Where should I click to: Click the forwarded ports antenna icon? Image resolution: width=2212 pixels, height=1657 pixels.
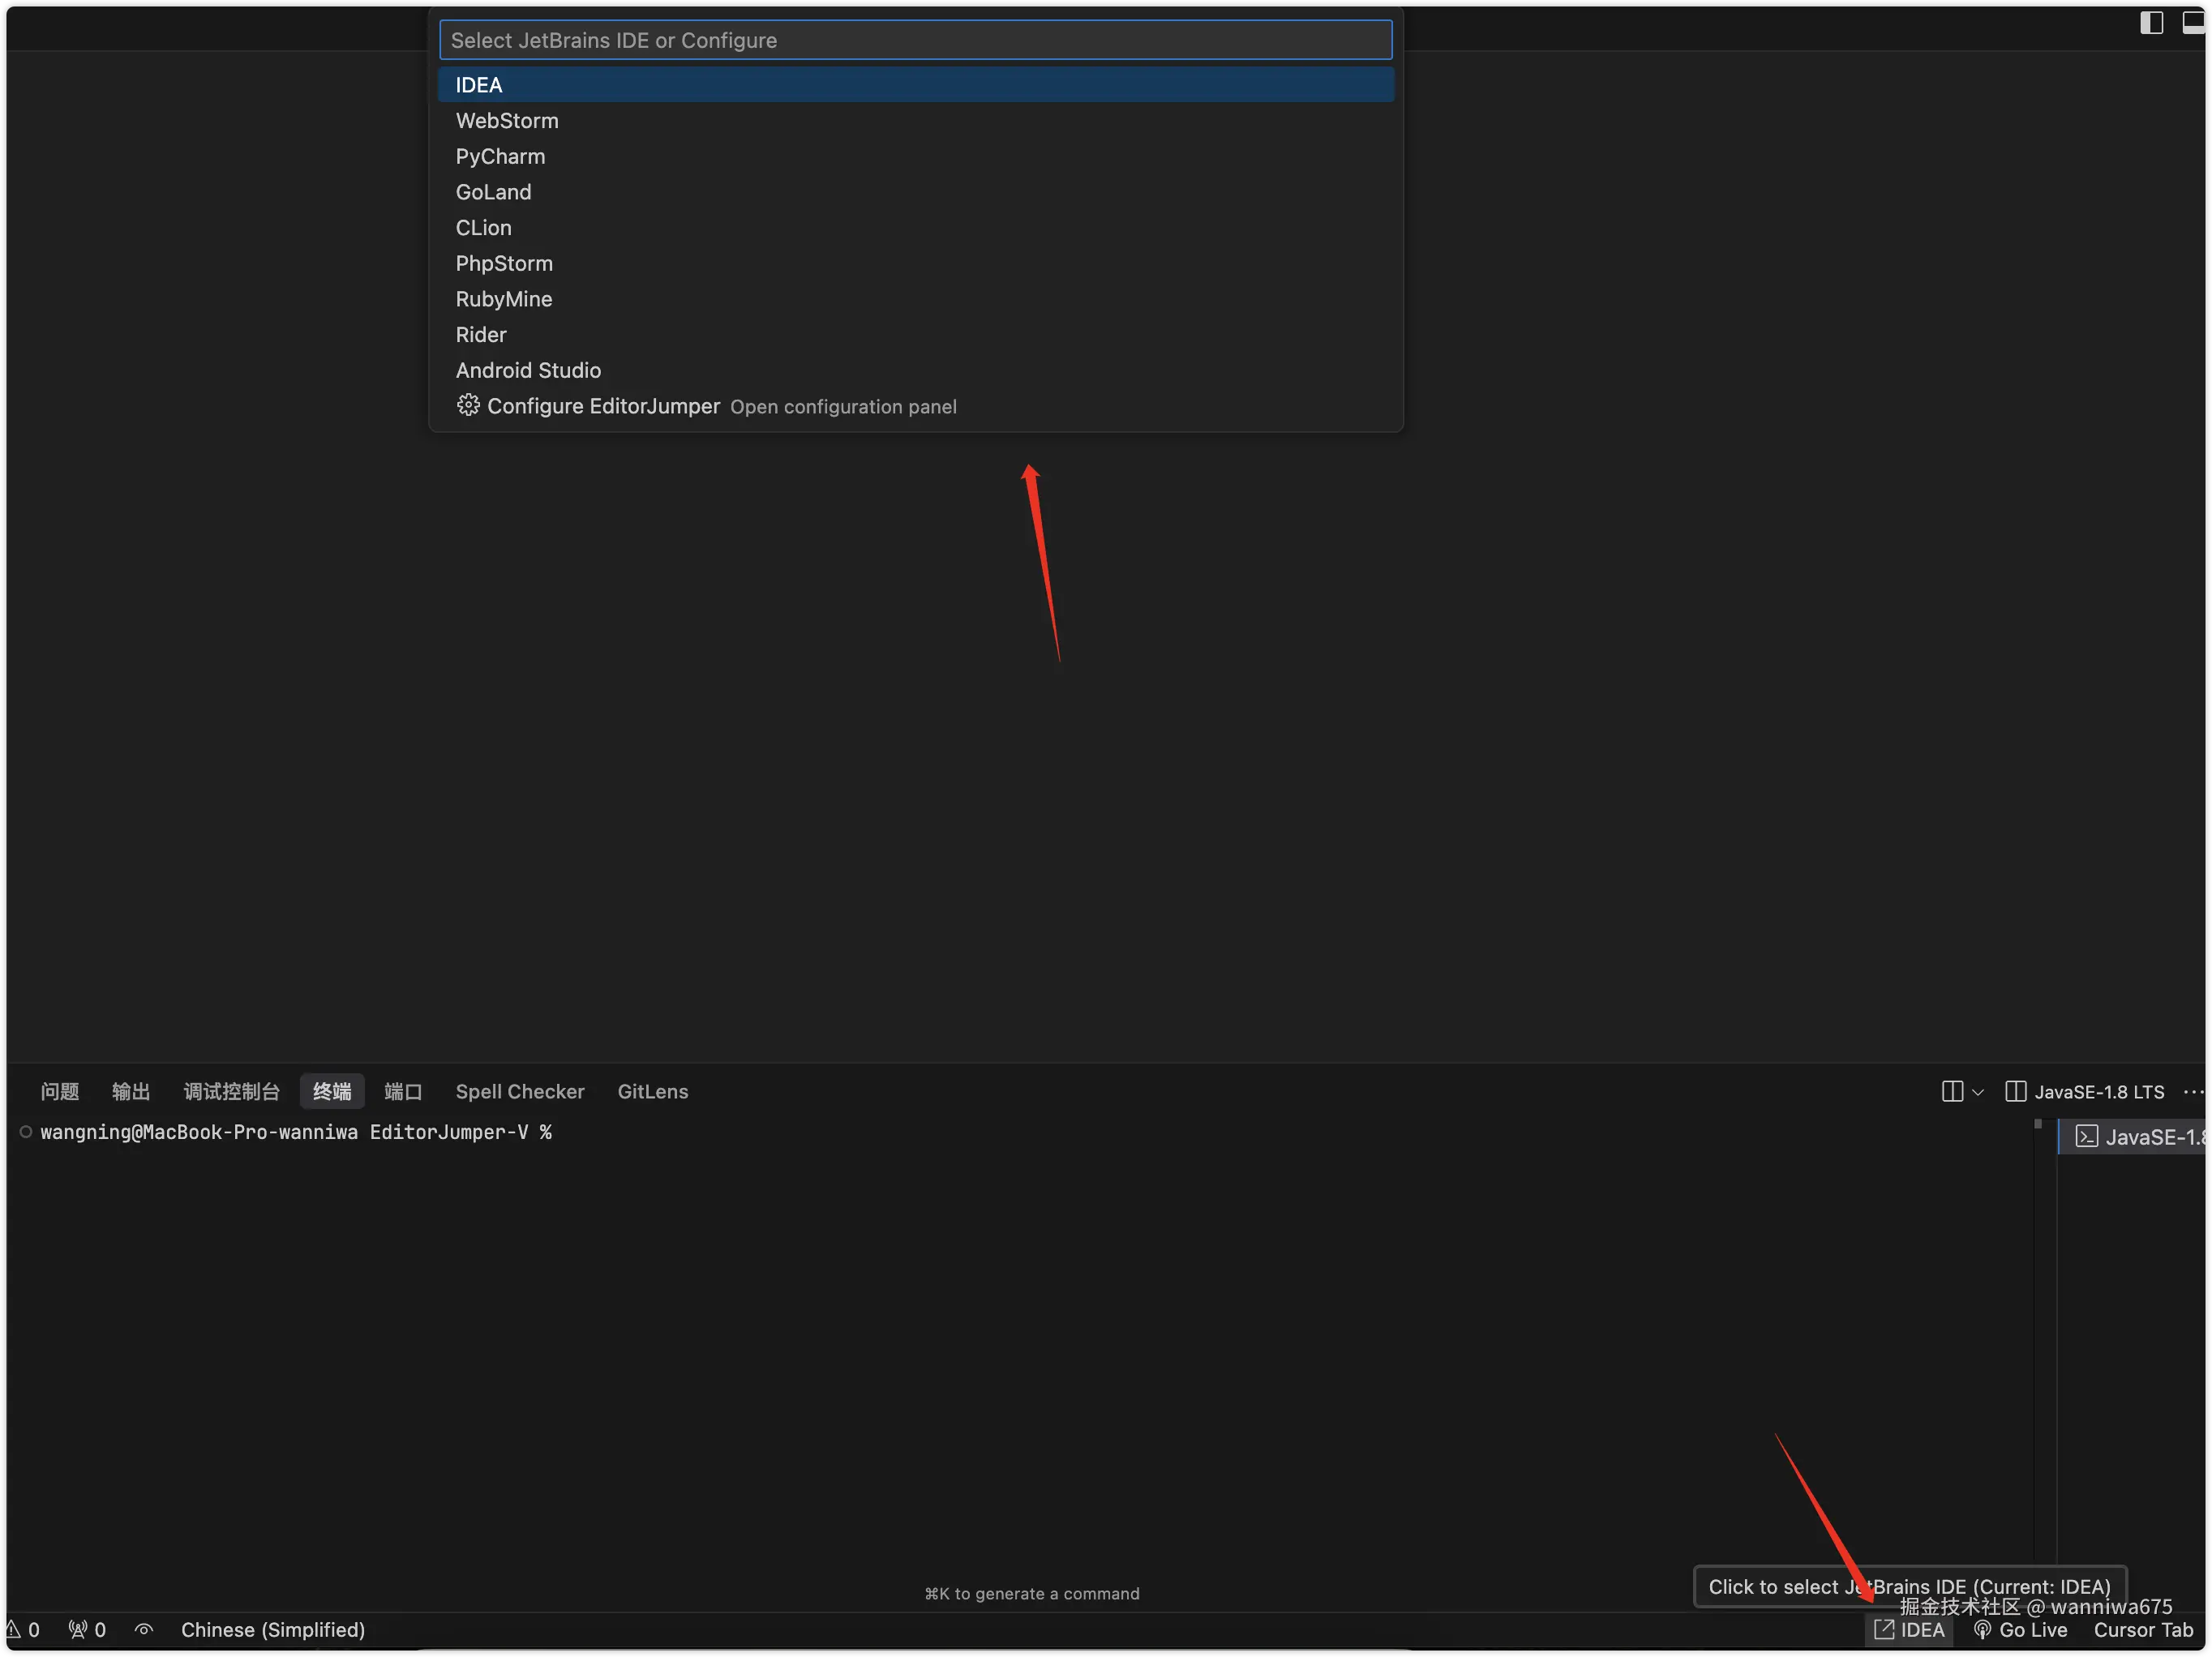coord(78,1629)
